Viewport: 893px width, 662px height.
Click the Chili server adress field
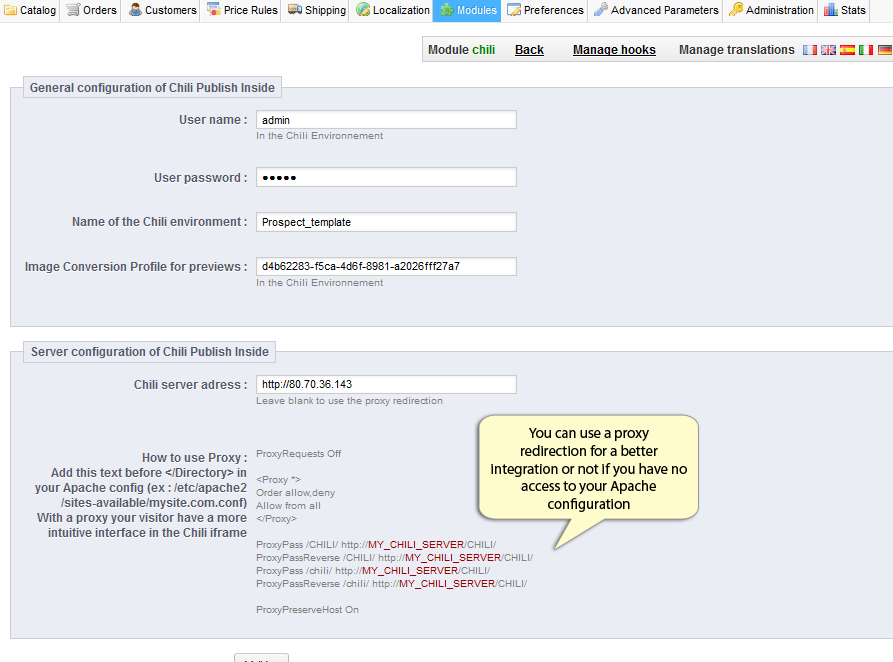coord(386,385)
